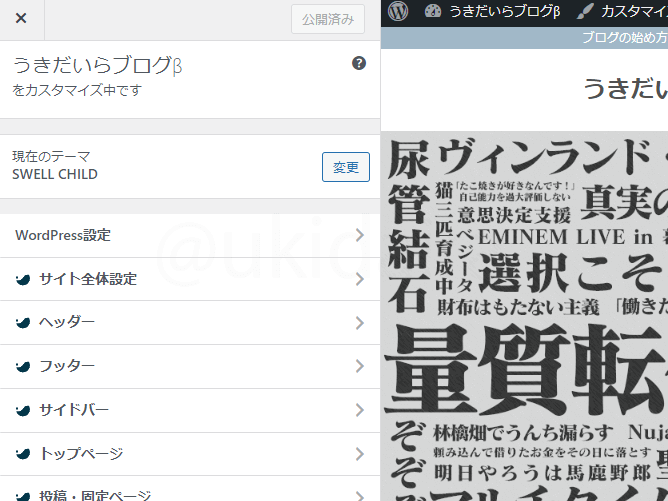Open the 投稿・固定ページ section

(x=190, y=489)
